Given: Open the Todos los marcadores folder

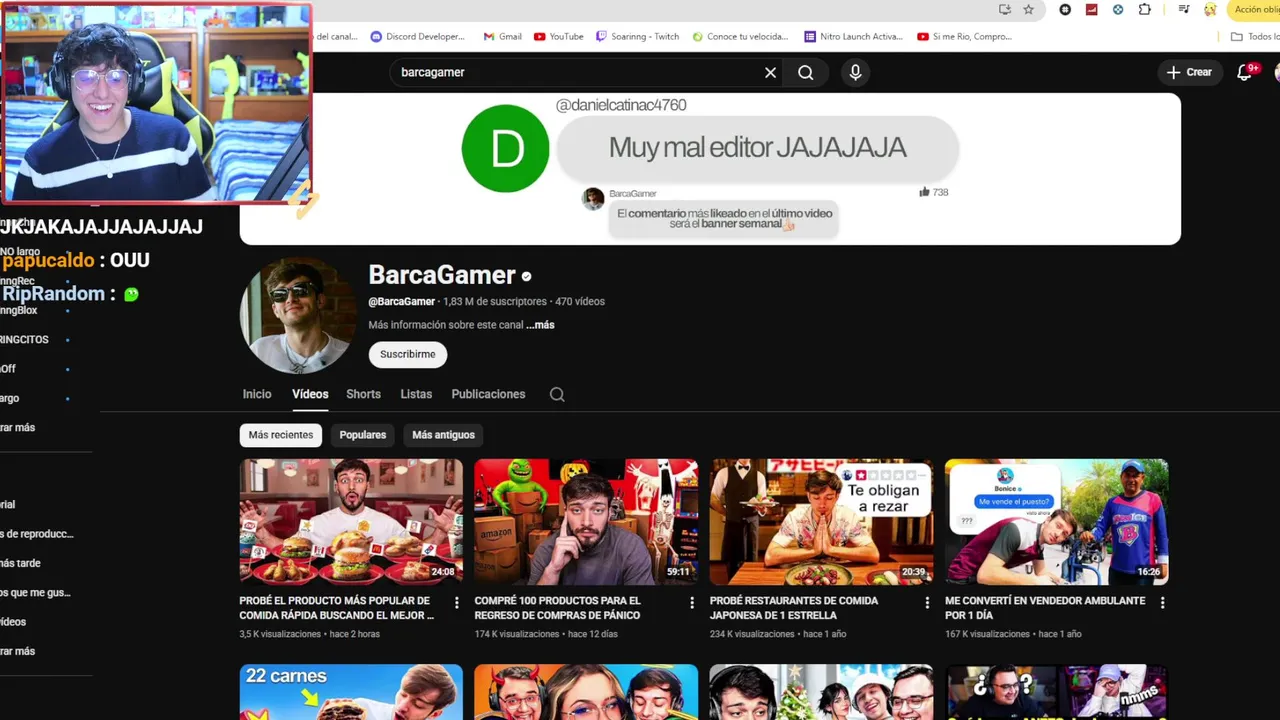Looking at the screenshot, I should pyautogui.click(x=1254, y=36).
